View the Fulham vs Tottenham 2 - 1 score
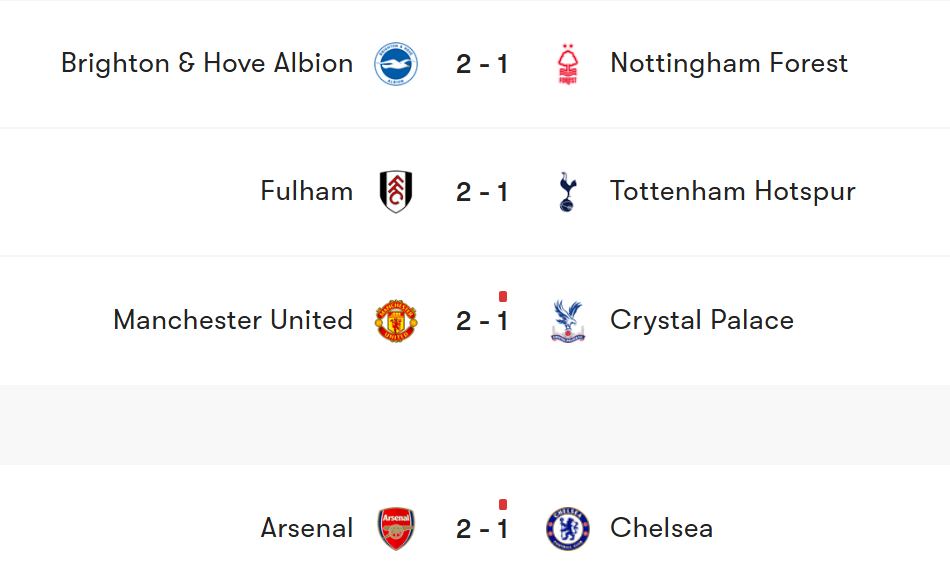950x587 pixels. click(482, 193)
